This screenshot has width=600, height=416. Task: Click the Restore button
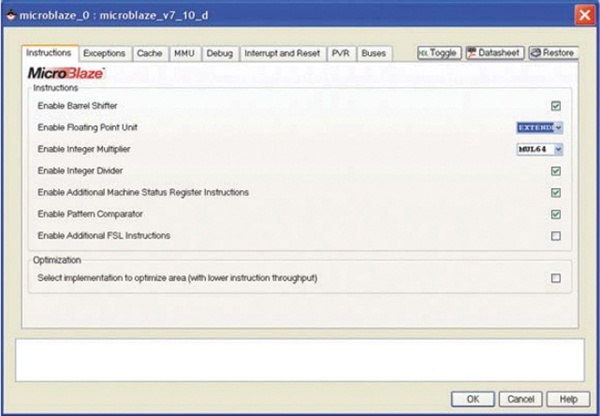coord(552,53)
